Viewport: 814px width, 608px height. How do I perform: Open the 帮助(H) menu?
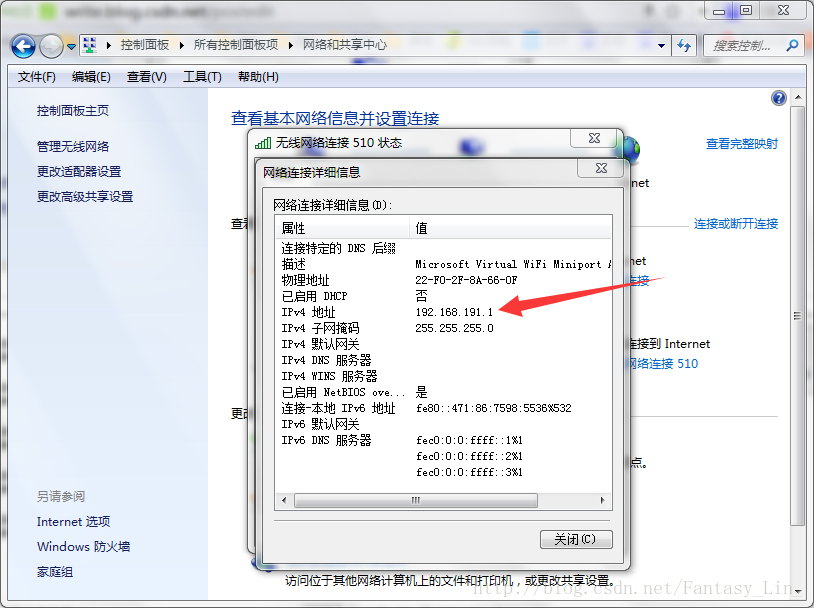[258, 77]
